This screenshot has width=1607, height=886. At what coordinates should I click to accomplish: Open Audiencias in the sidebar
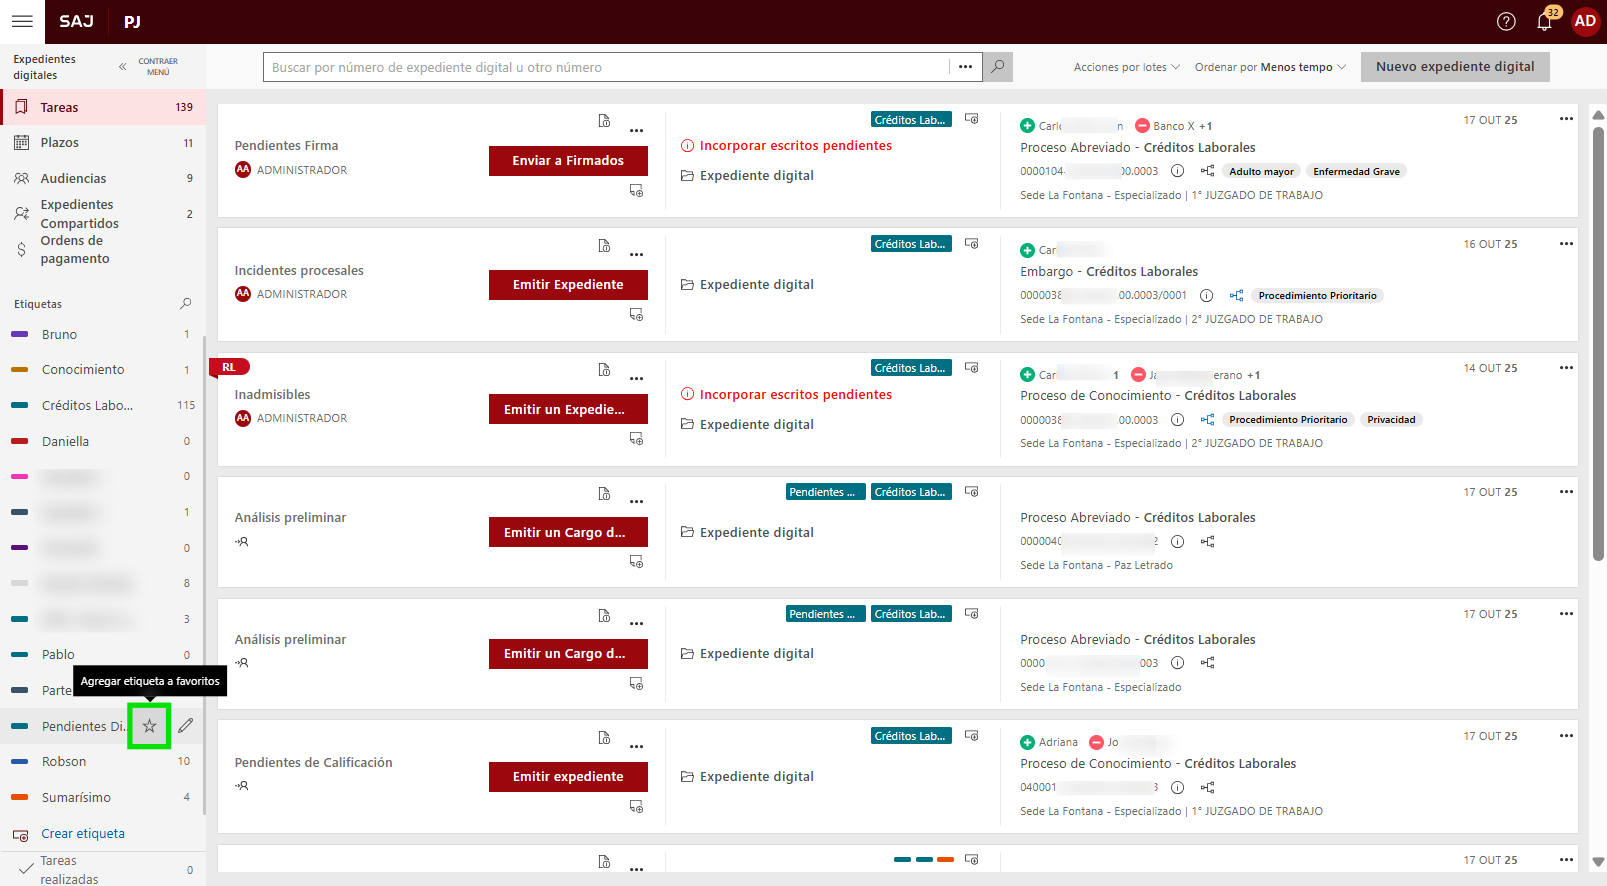click(73, 178)
